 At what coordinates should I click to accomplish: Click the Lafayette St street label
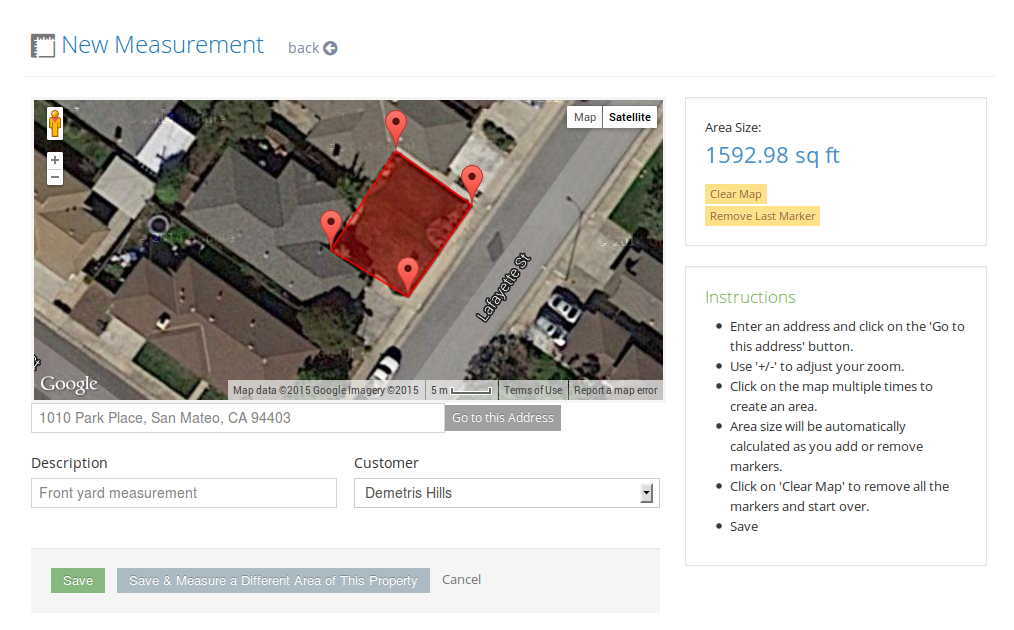[x=503, y=288]
